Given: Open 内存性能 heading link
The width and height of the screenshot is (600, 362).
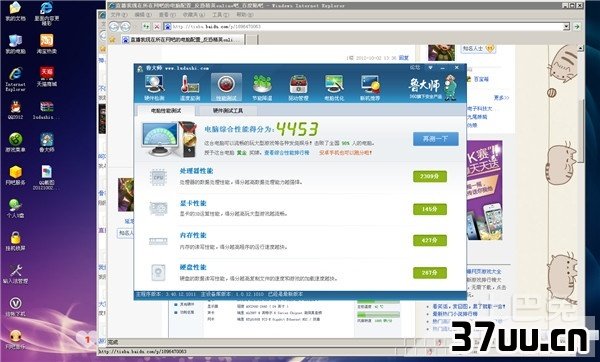Looking at the screenshot, I should (193, 235).
